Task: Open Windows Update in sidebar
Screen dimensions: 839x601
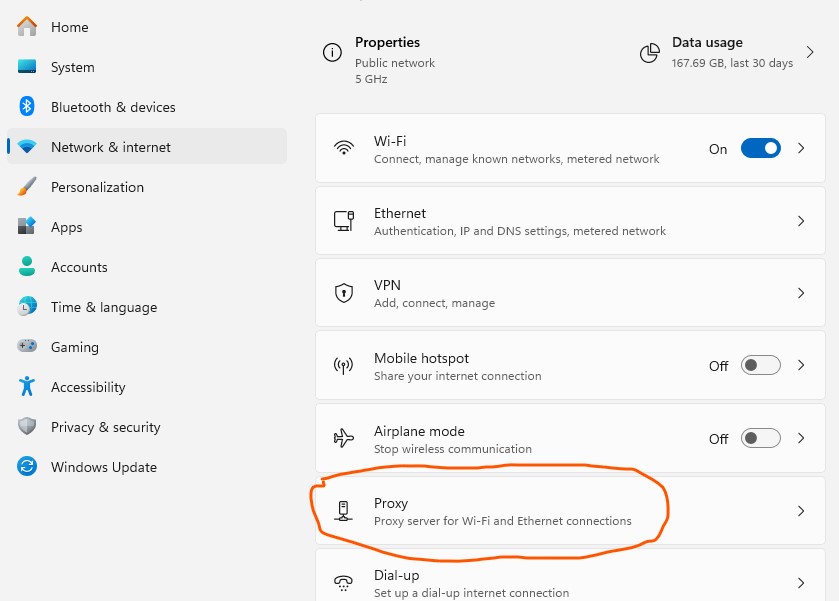Action: (104, 467)
